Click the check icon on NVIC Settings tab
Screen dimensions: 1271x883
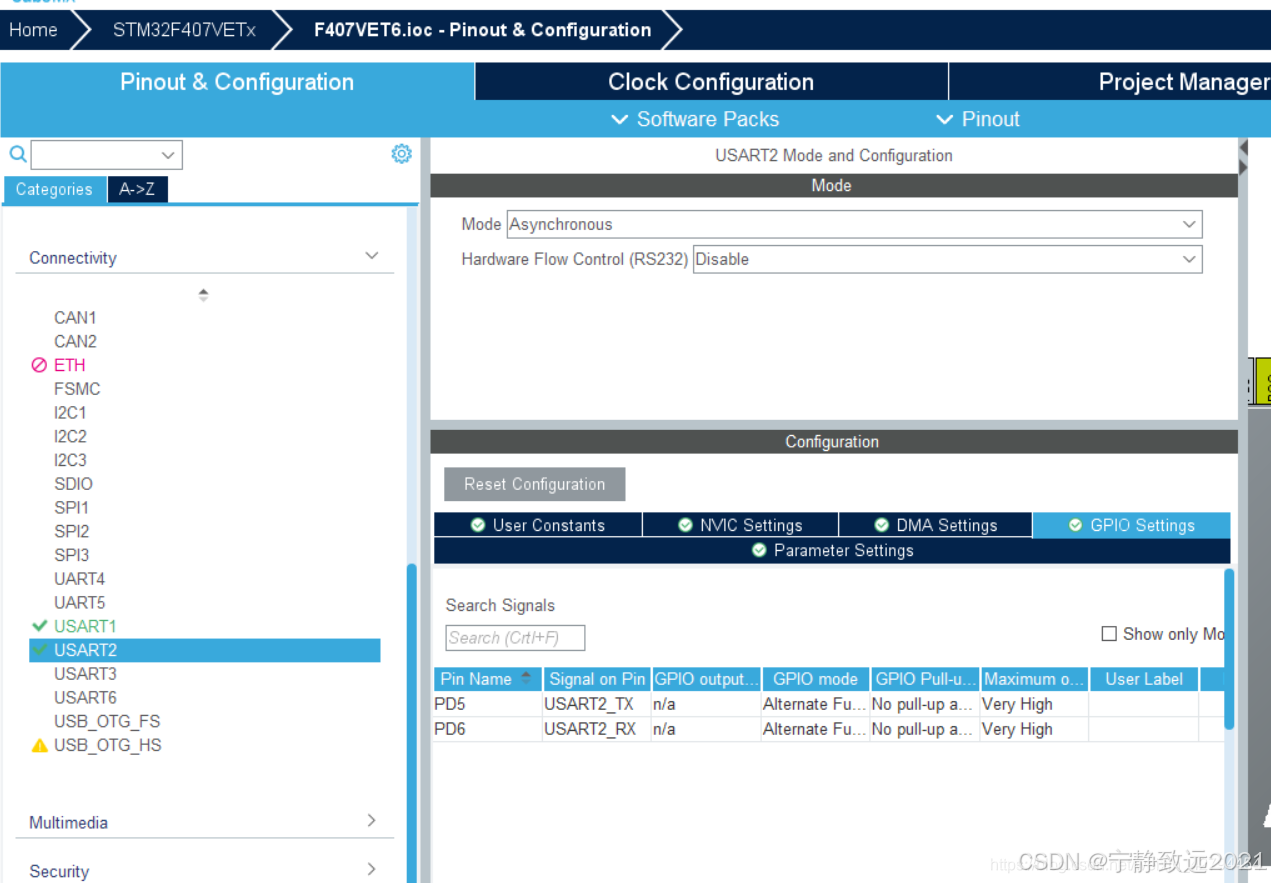point(685,525)
